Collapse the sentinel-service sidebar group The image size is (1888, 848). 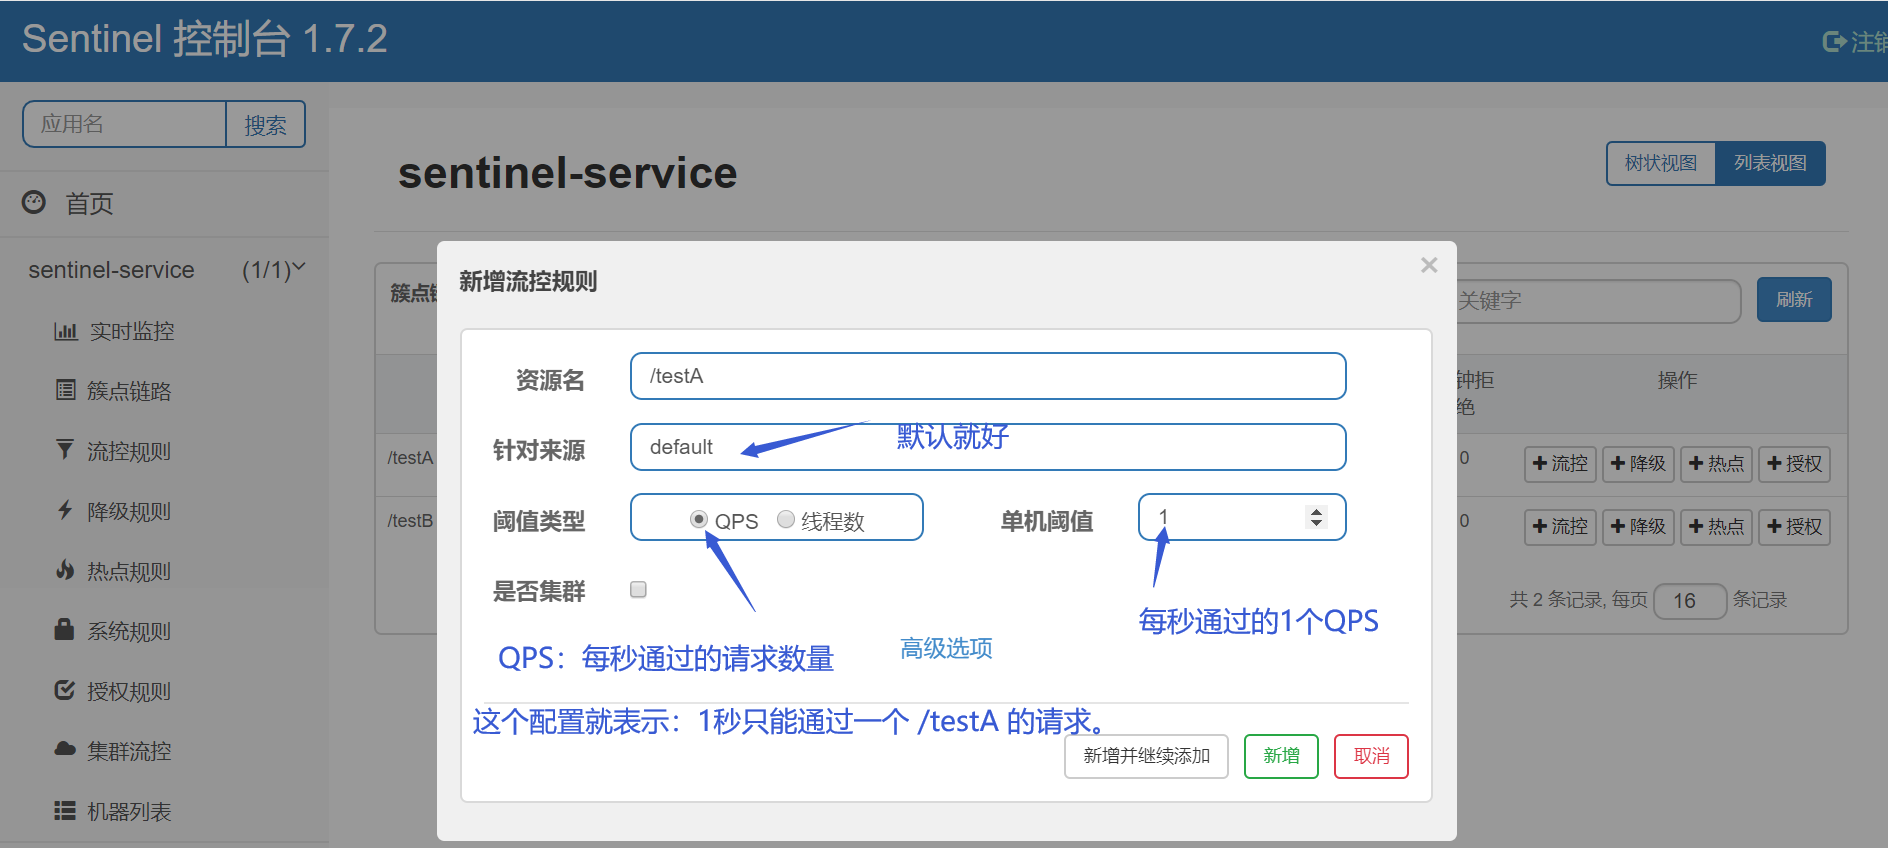pos(298,267)
